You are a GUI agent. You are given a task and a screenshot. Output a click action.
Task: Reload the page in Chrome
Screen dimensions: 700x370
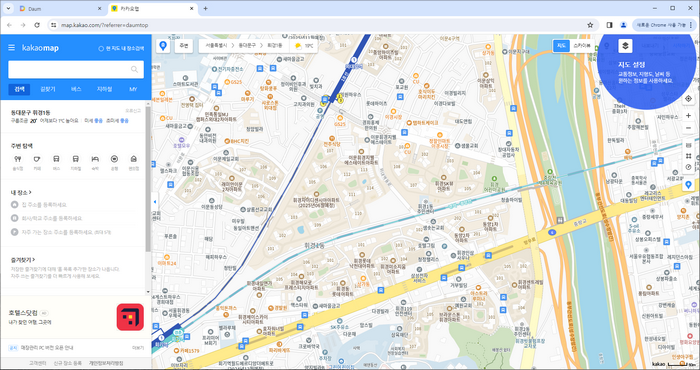click(37, 25)
